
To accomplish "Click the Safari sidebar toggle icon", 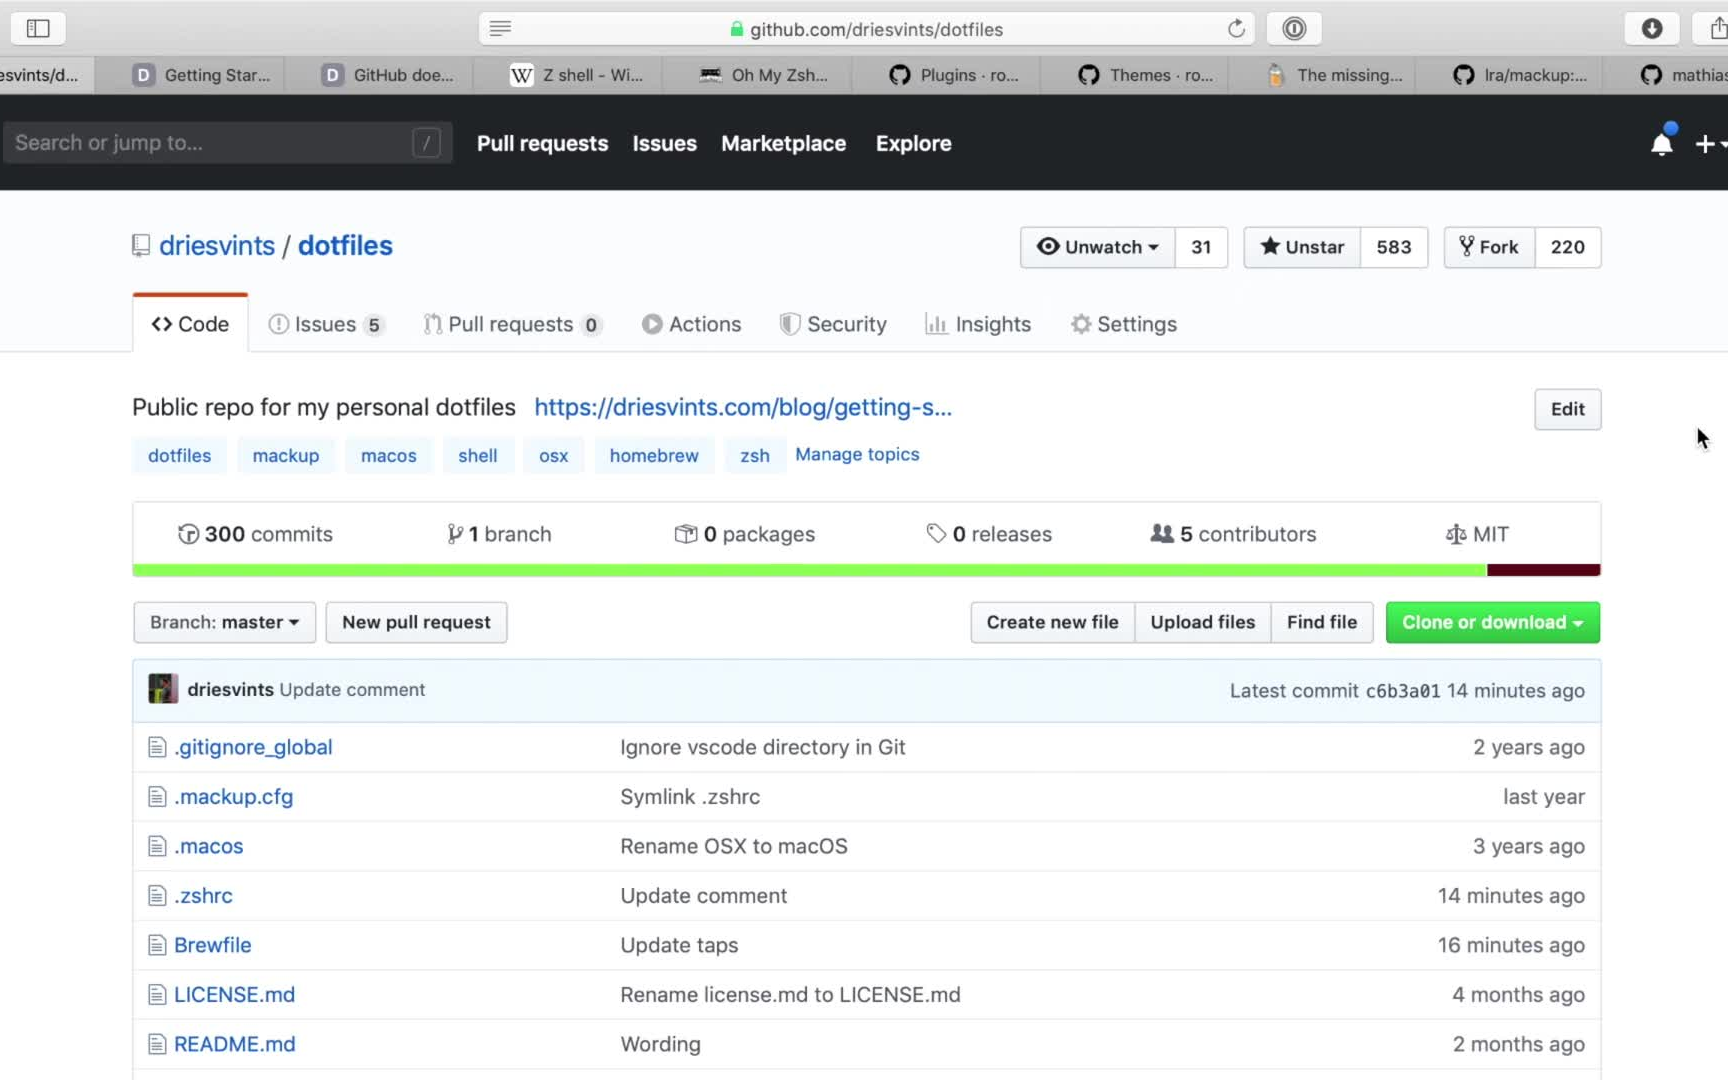I will click(38, 29).
